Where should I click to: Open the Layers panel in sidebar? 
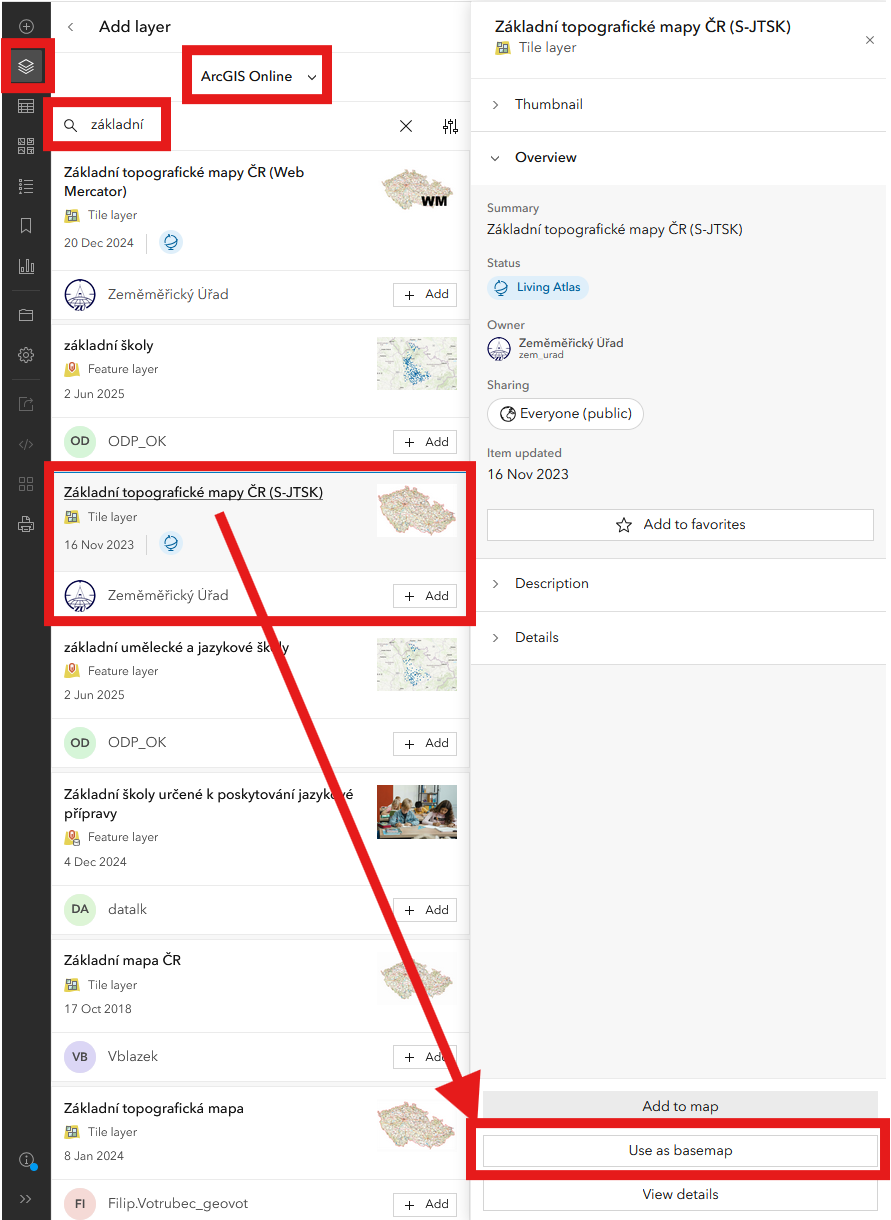(x=26, y=68)
